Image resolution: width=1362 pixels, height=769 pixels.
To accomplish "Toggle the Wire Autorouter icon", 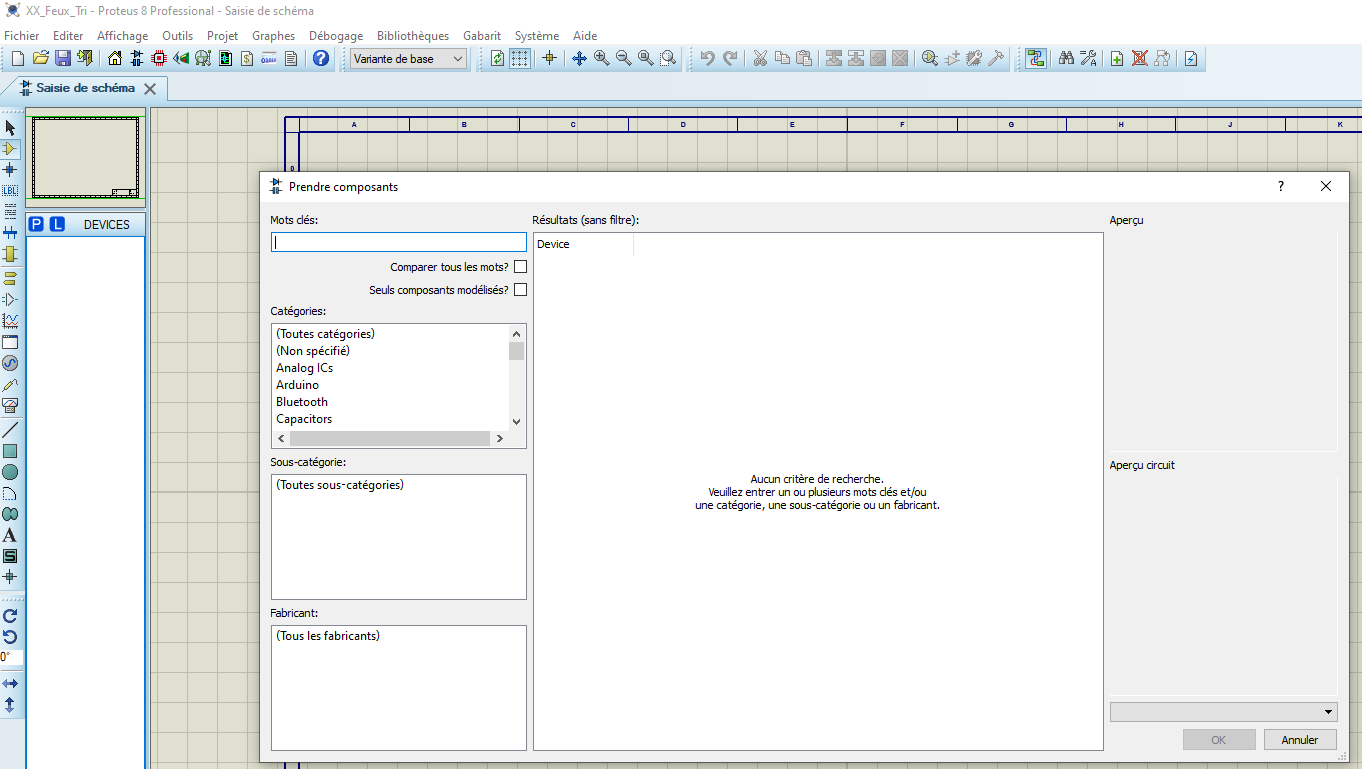I will point(1035,59).
